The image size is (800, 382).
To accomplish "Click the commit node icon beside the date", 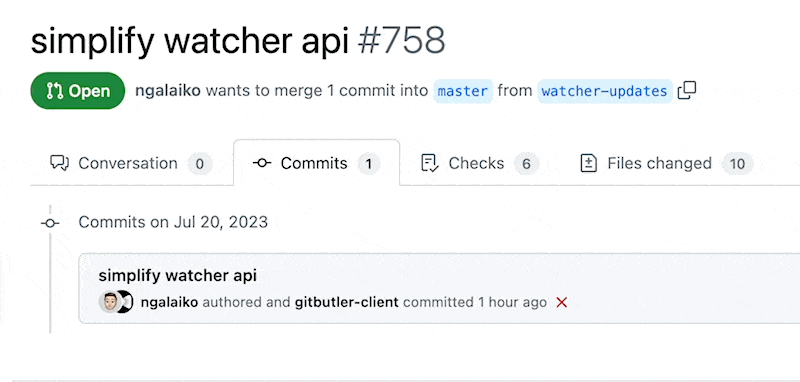I will 50,223.
